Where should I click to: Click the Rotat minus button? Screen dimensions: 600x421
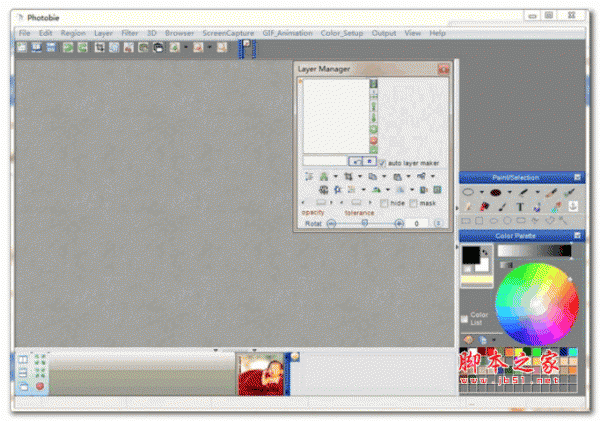(x=331, y=224)
